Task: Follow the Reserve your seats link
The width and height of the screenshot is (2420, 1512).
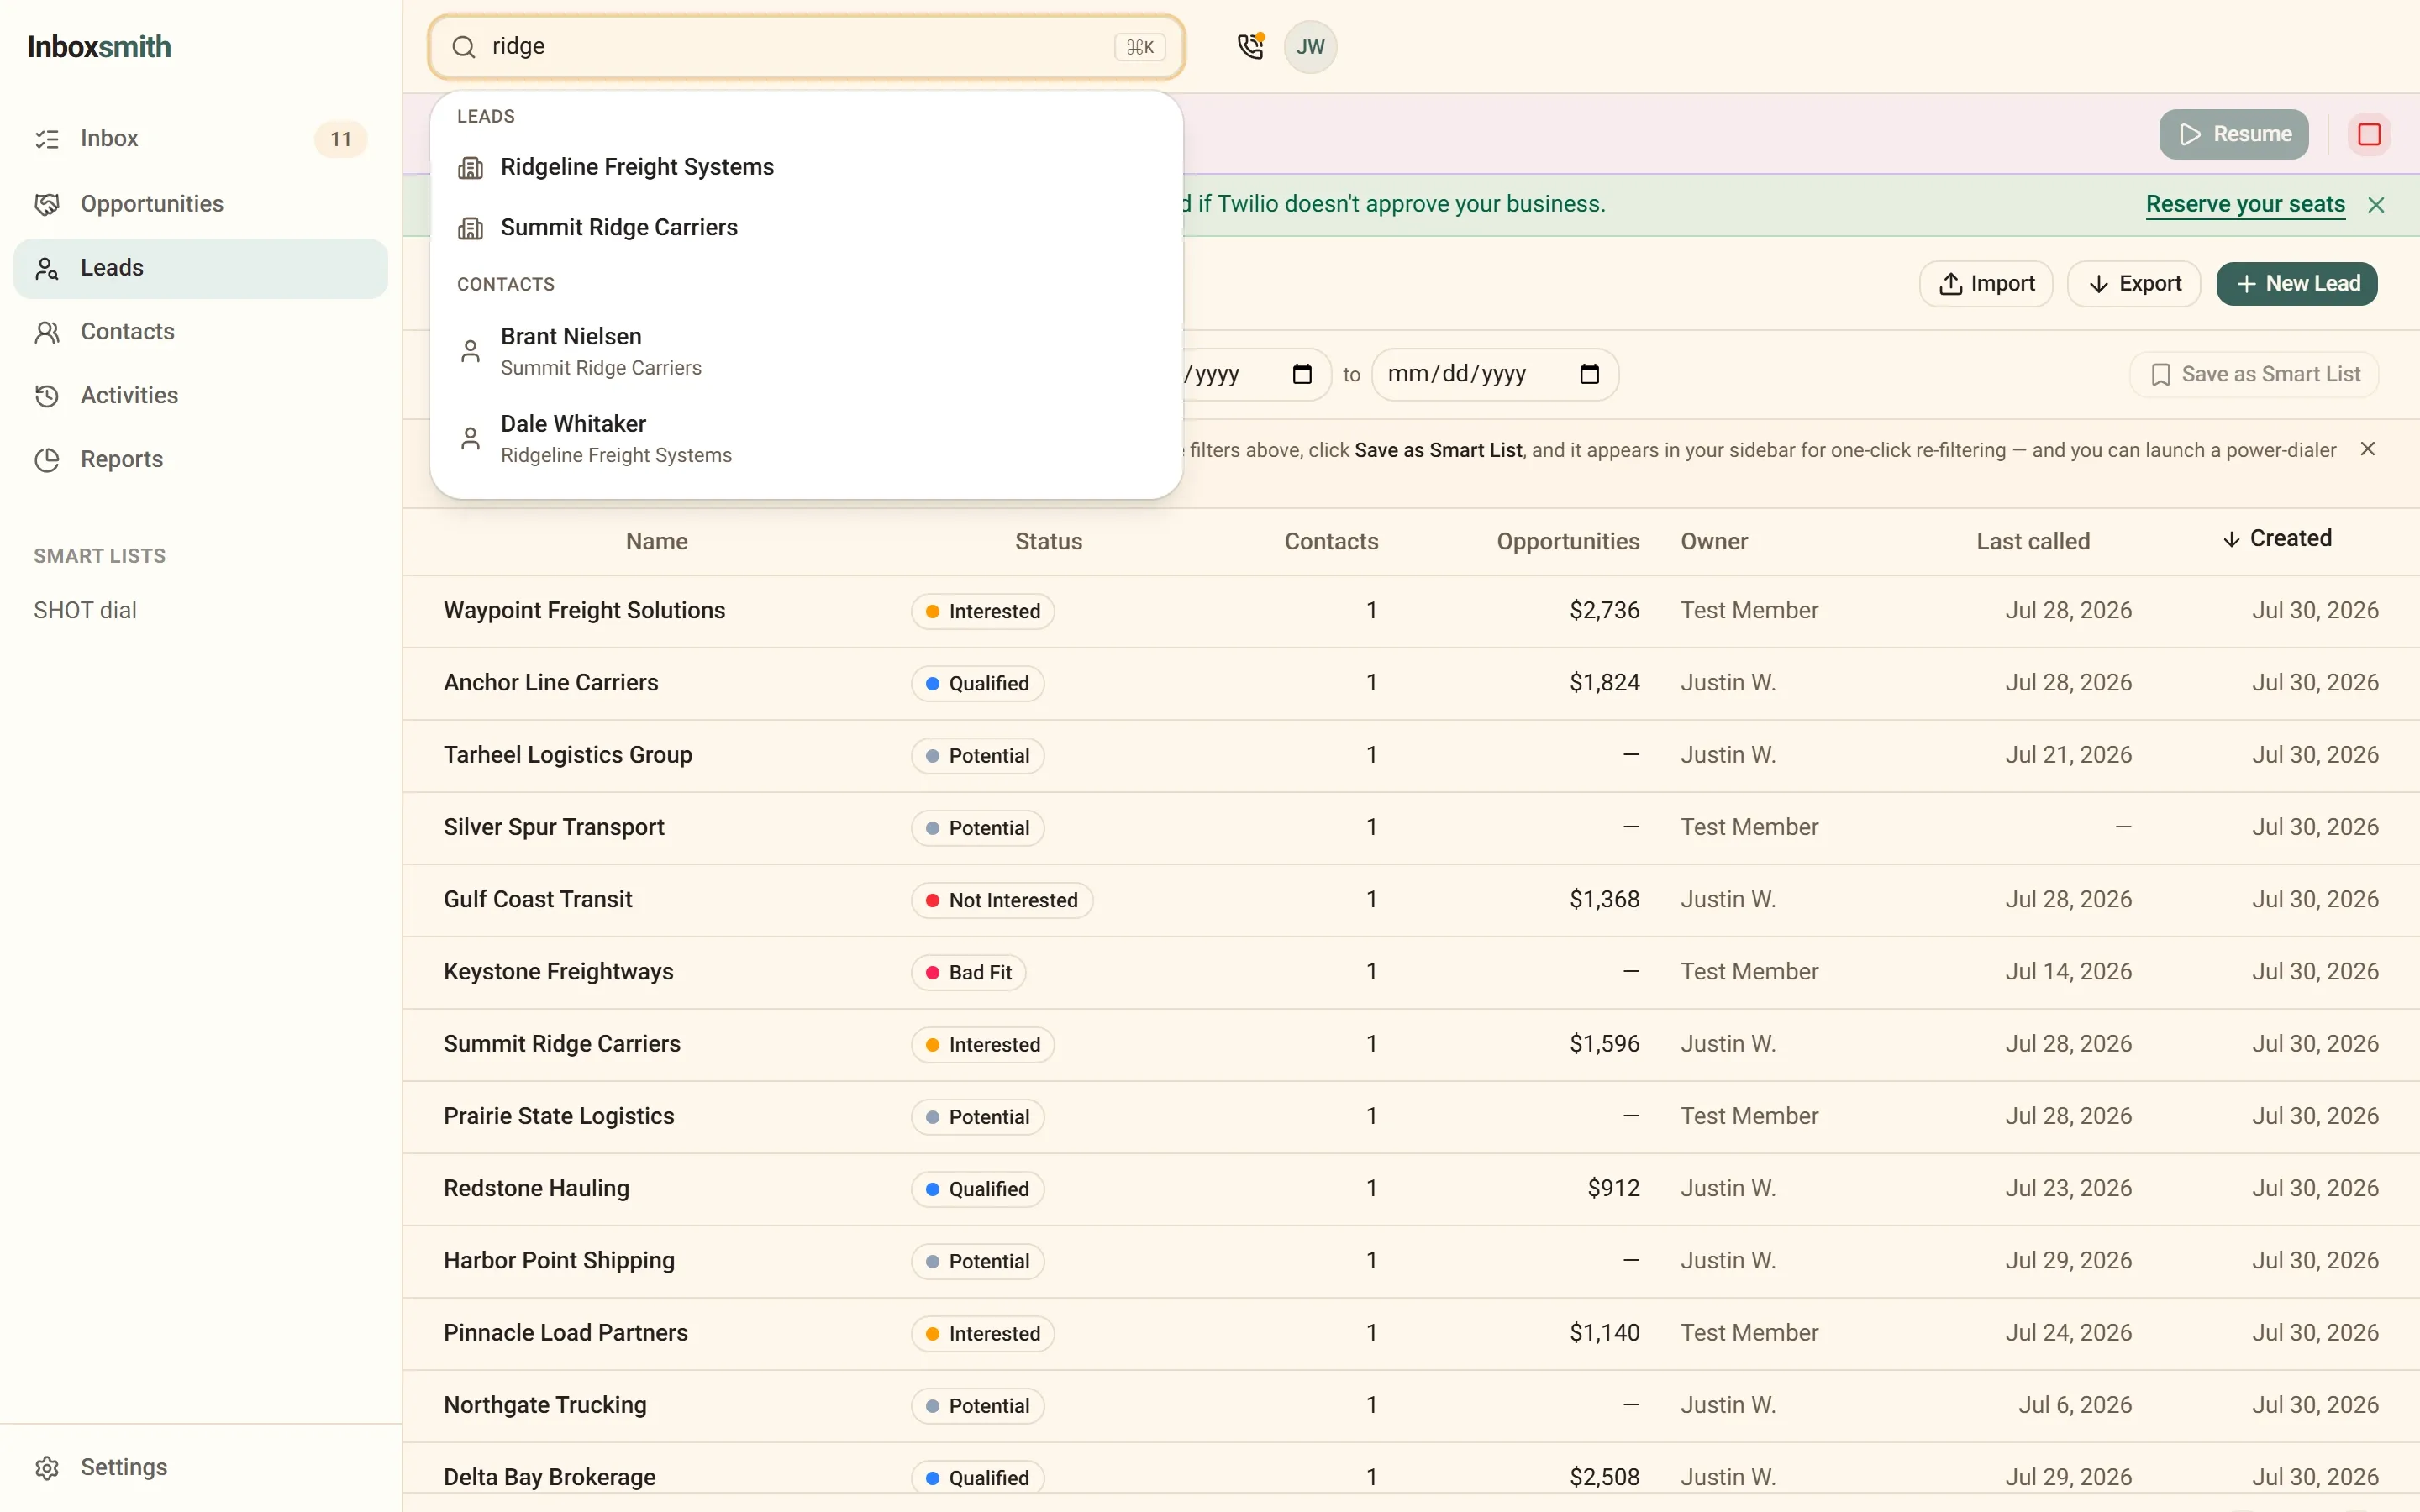Action: point(2245,204)
